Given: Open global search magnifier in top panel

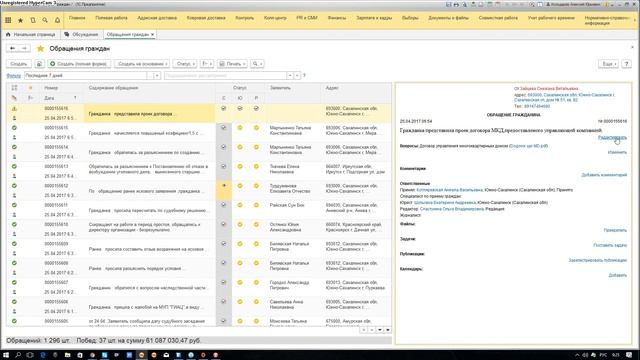Looking at the screenshot, I should (45, 20).
